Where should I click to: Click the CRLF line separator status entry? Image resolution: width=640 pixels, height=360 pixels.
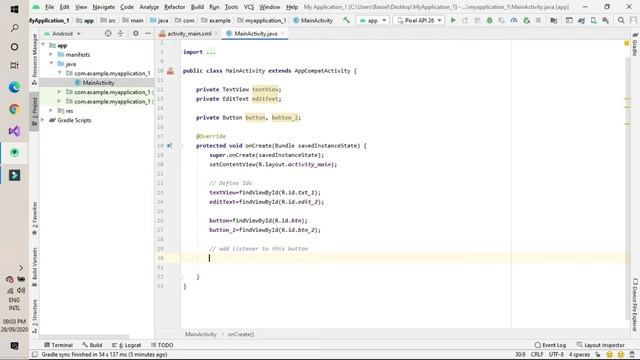tap(537, 354)
